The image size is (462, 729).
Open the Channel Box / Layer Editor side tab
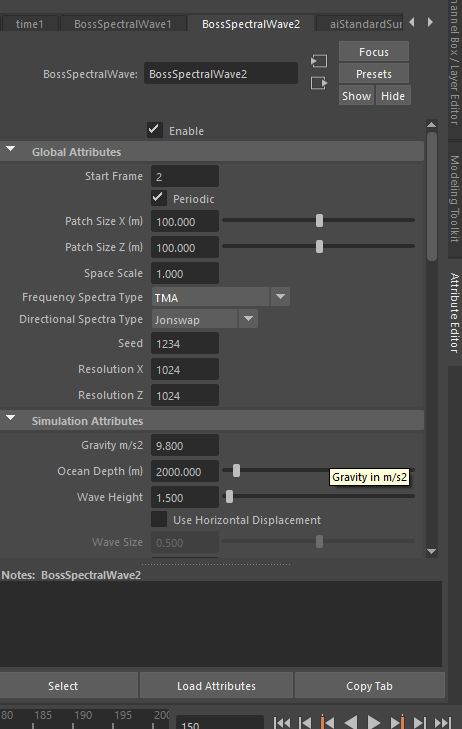point(454,62)
